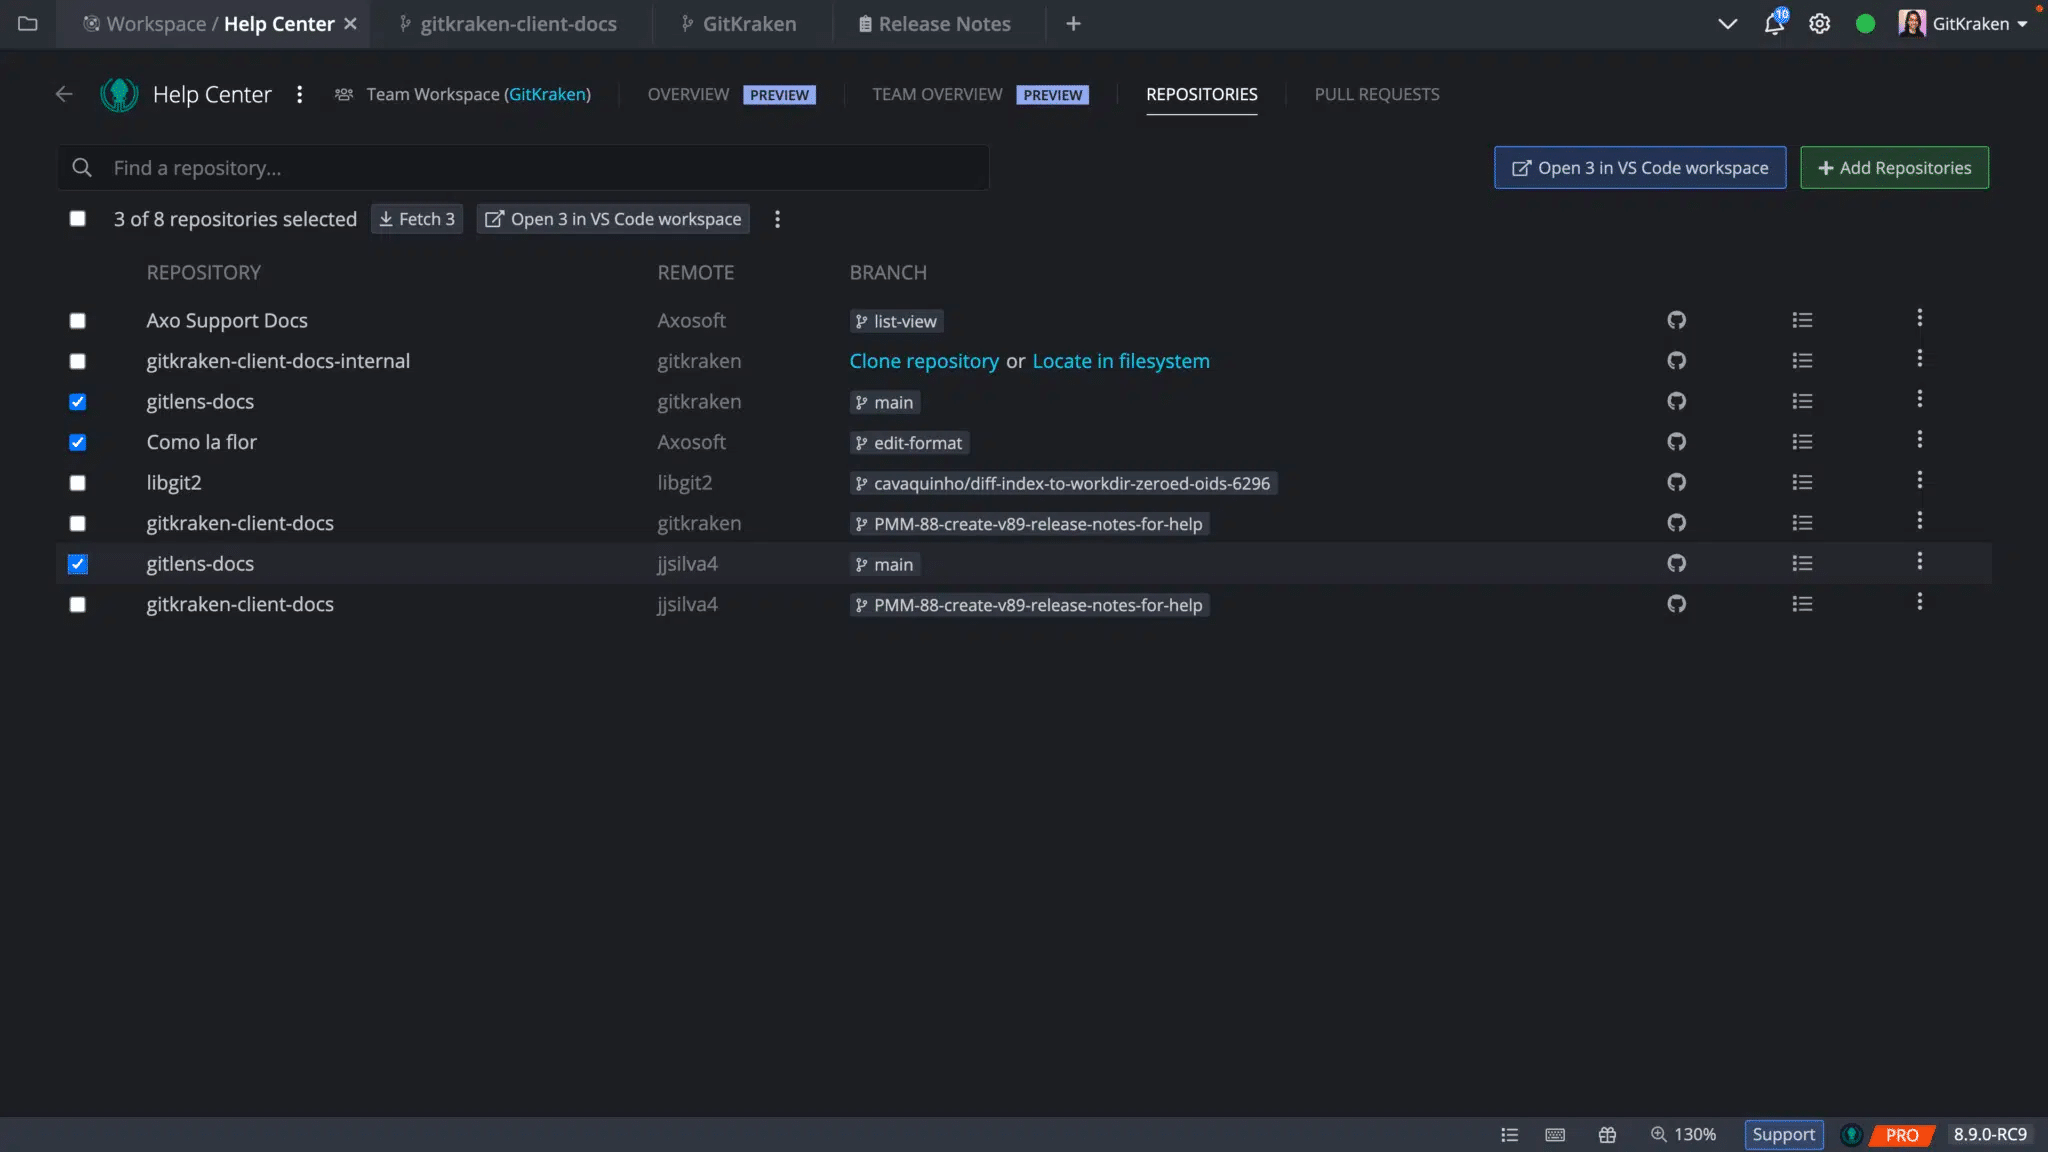The image size is (2048, 1152).
Task: Open the GitHub icon for gitlens-docs
Action: [x=1677, y=401]
